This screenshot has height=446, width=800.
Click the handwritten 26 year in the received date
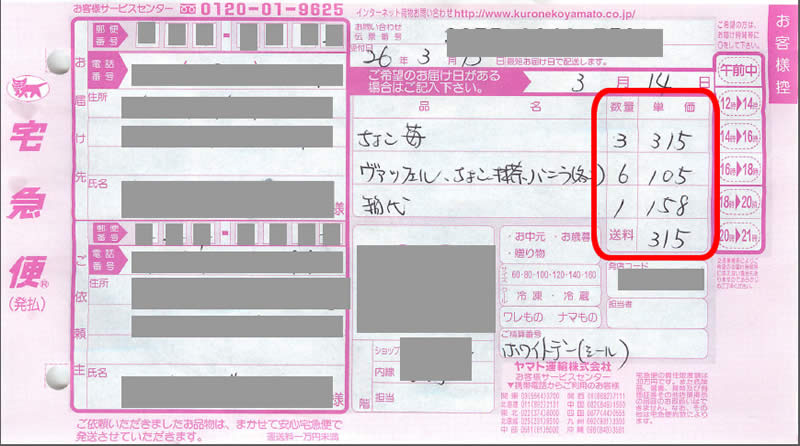pyautogui.click(x=378, y=58)
